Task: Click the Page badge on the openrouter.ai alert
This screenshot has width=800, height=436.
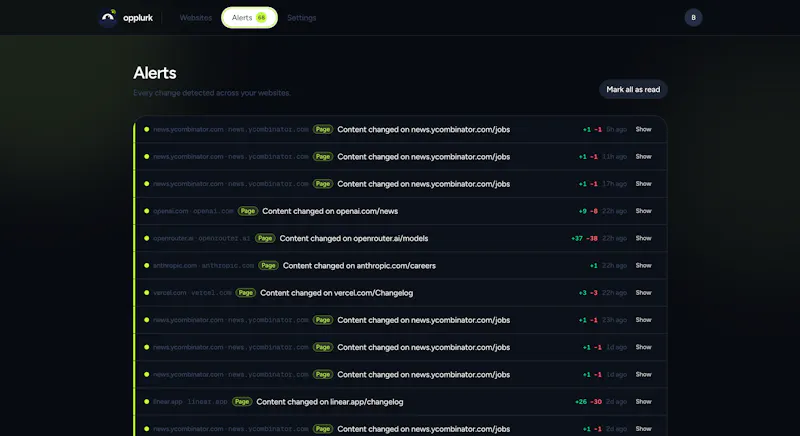Action: tap(265, 238)
